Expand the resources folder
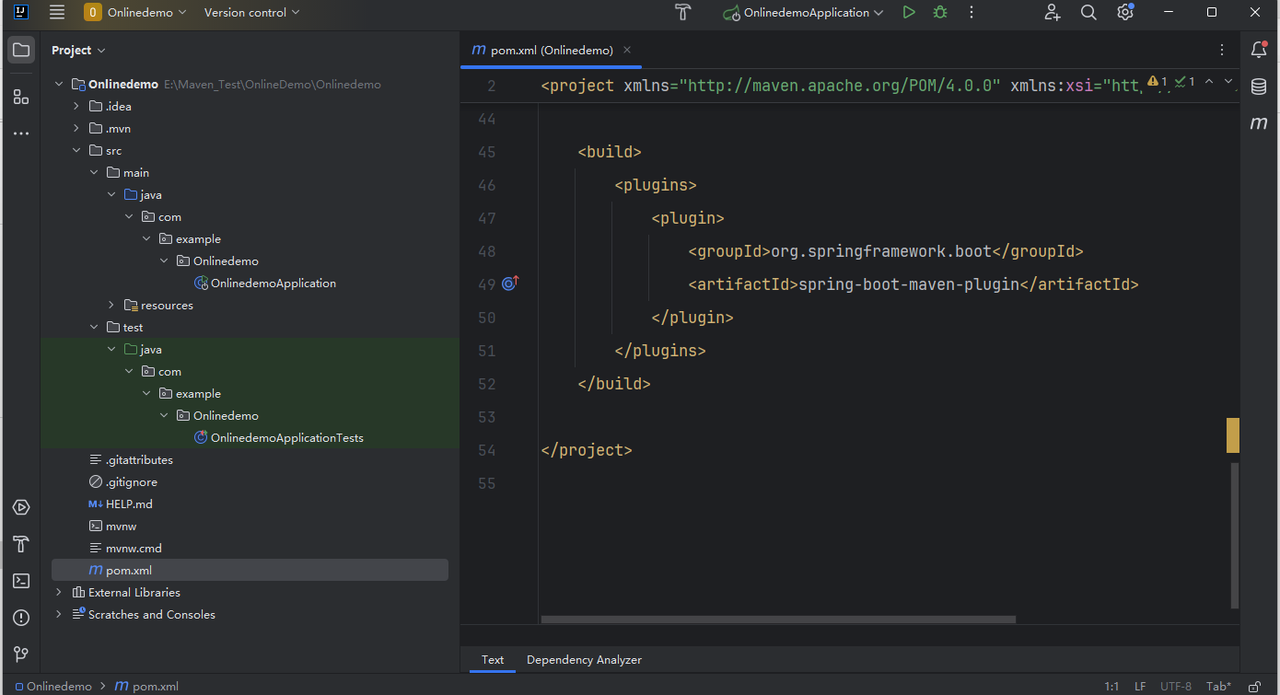The height and width of the screenshot is (695, 1280). click(111, 305)
